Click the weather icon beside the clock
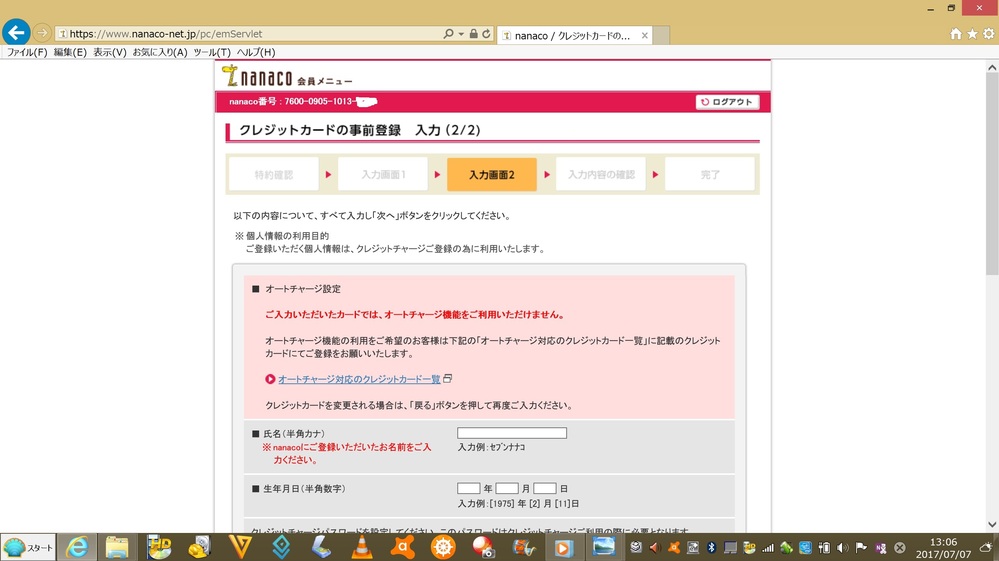 [x=986, y=548]
